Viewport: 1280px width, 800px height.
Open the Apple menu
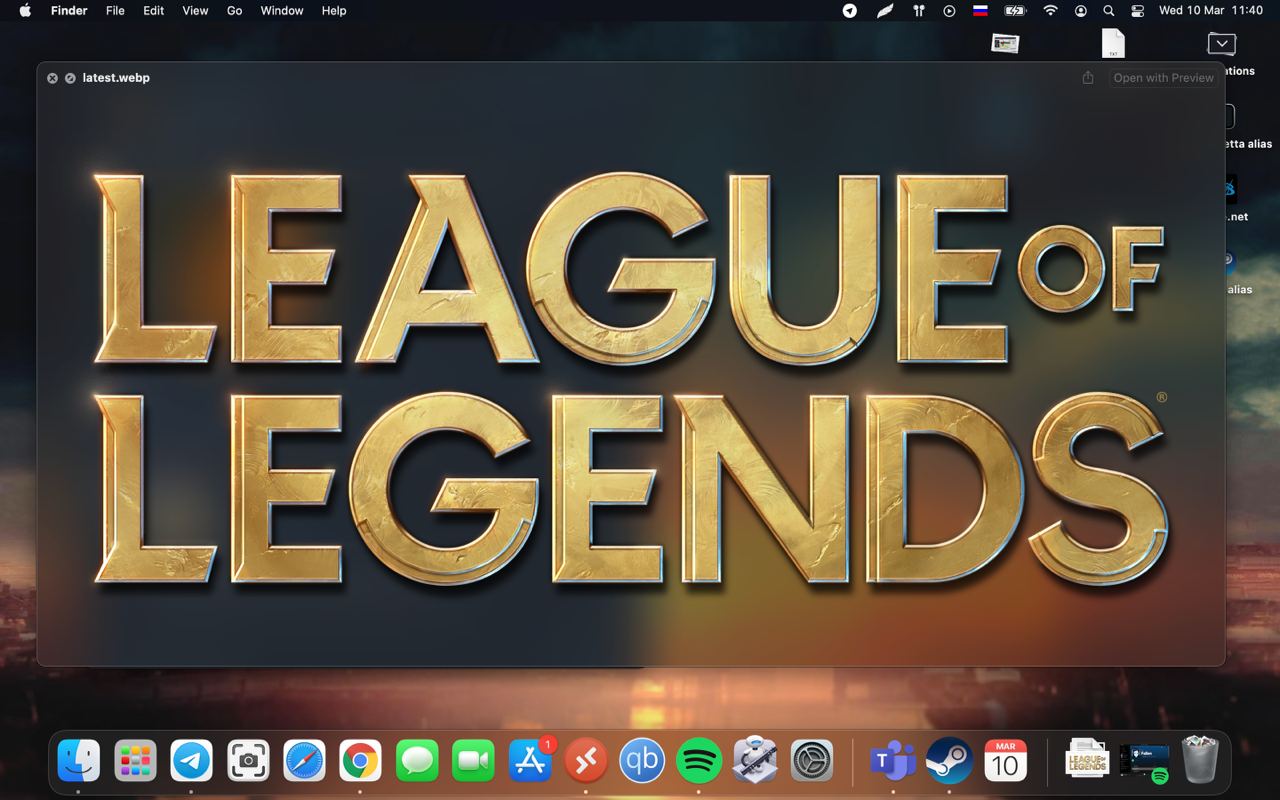(25, 11)
